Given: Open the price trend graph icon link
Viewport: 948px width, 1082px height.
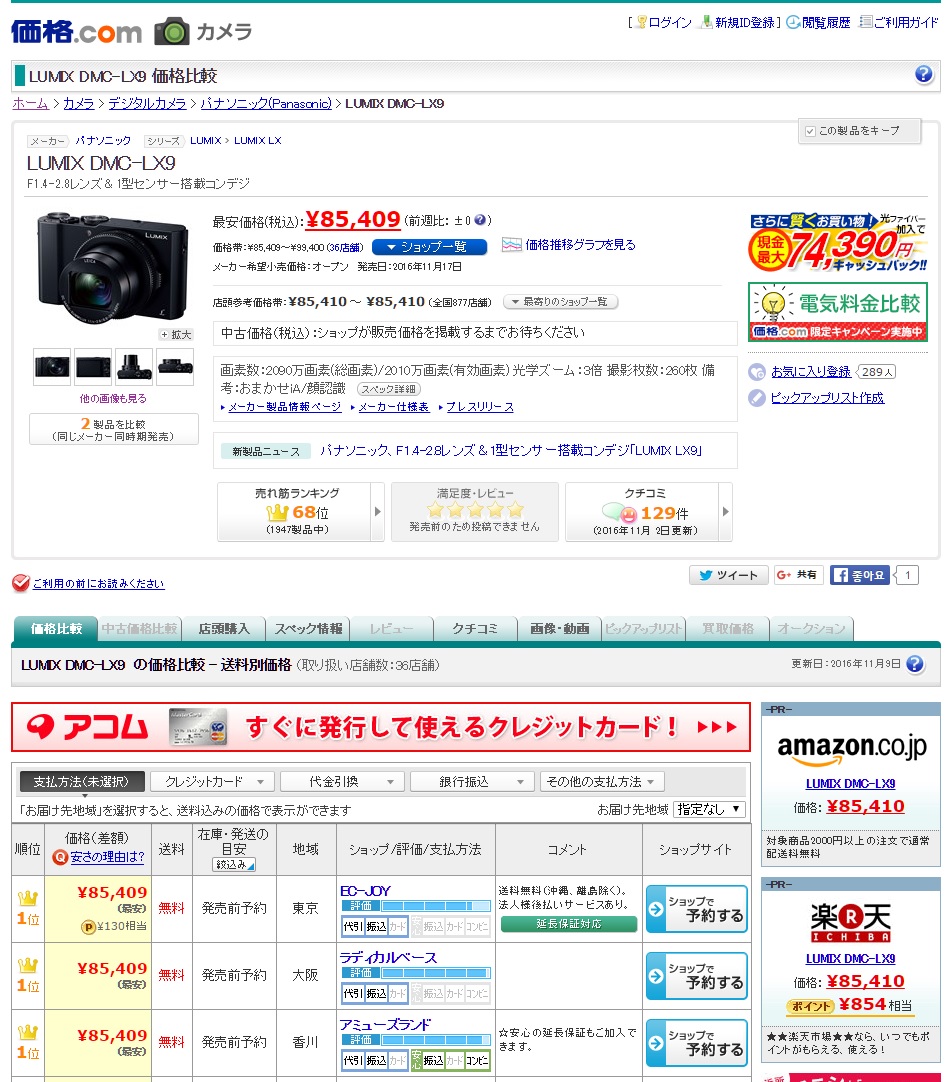Looking at the screenshot, I should pos(511,245).
